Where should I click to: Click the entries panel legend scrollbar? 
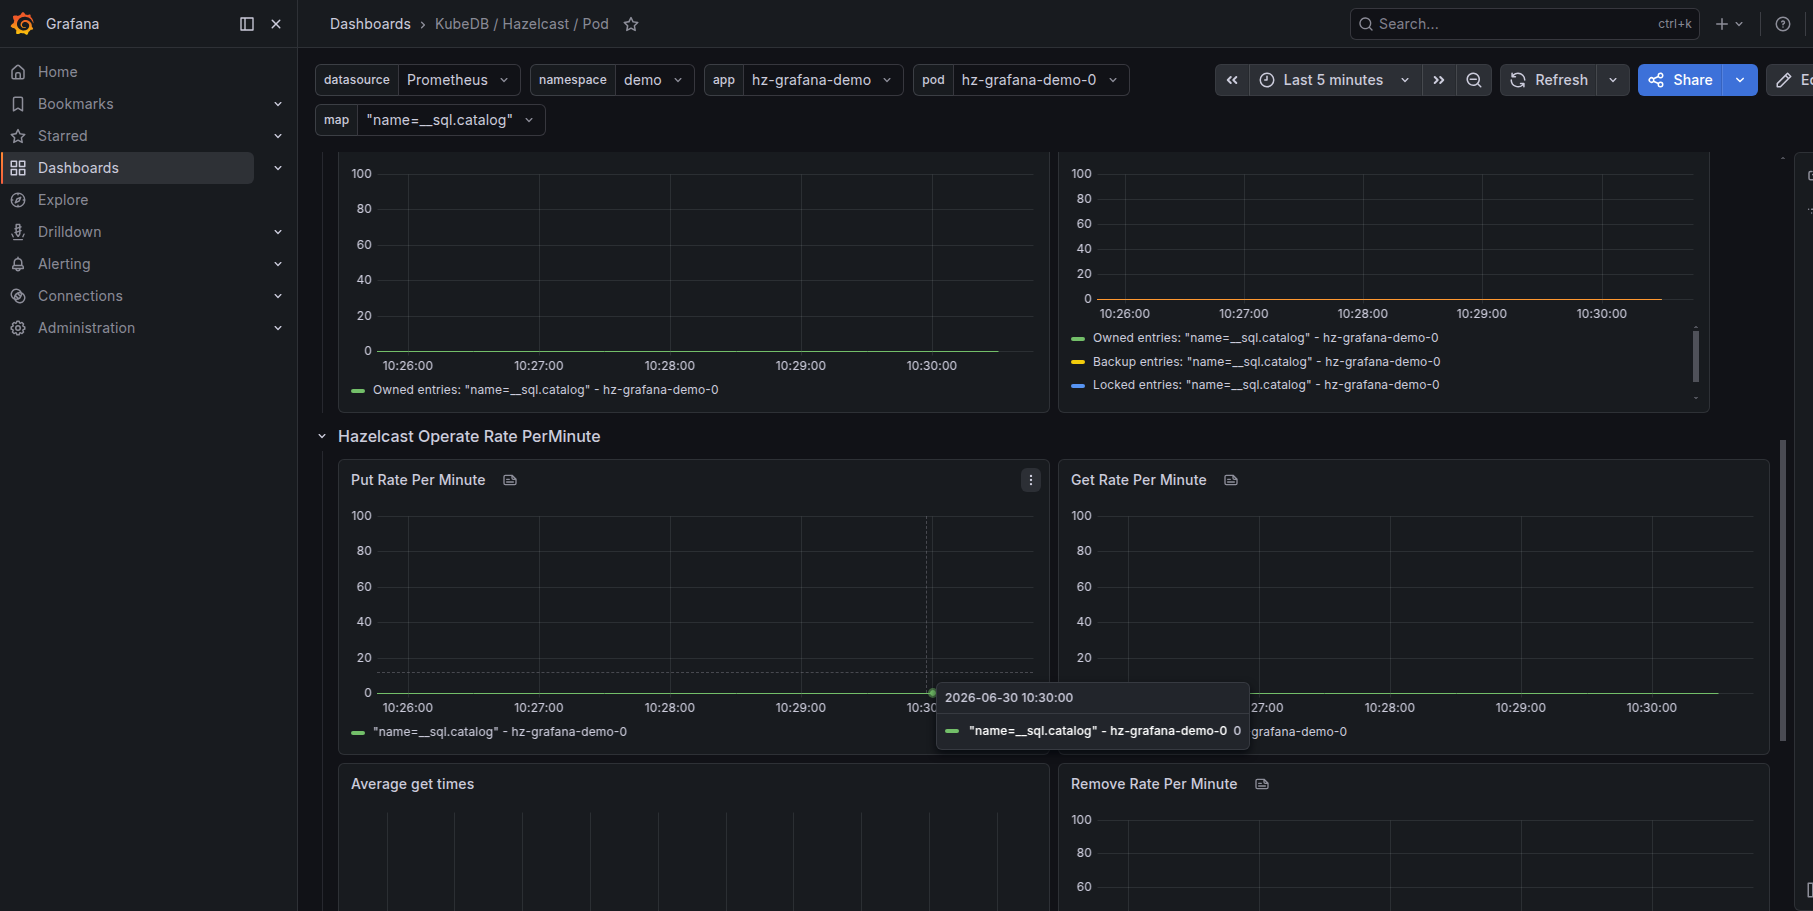(x=1695, y=356)
